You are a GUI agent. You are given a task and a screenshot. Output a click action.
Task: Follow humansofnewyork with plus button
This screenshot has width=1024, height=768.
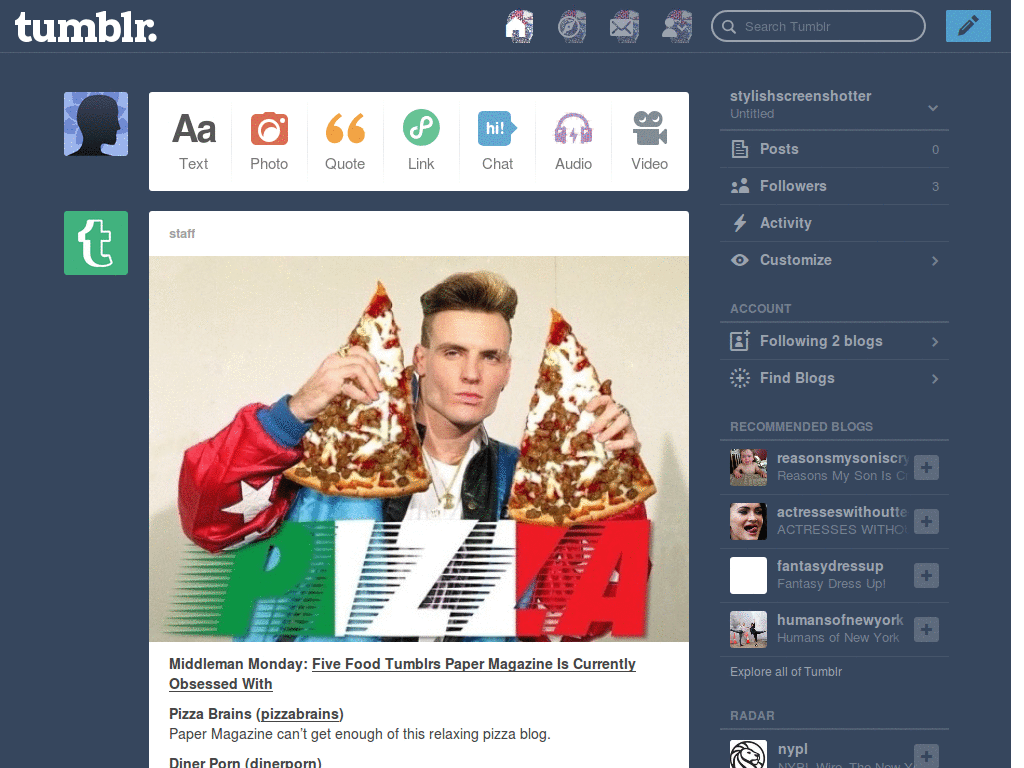[x=926, y=630]
